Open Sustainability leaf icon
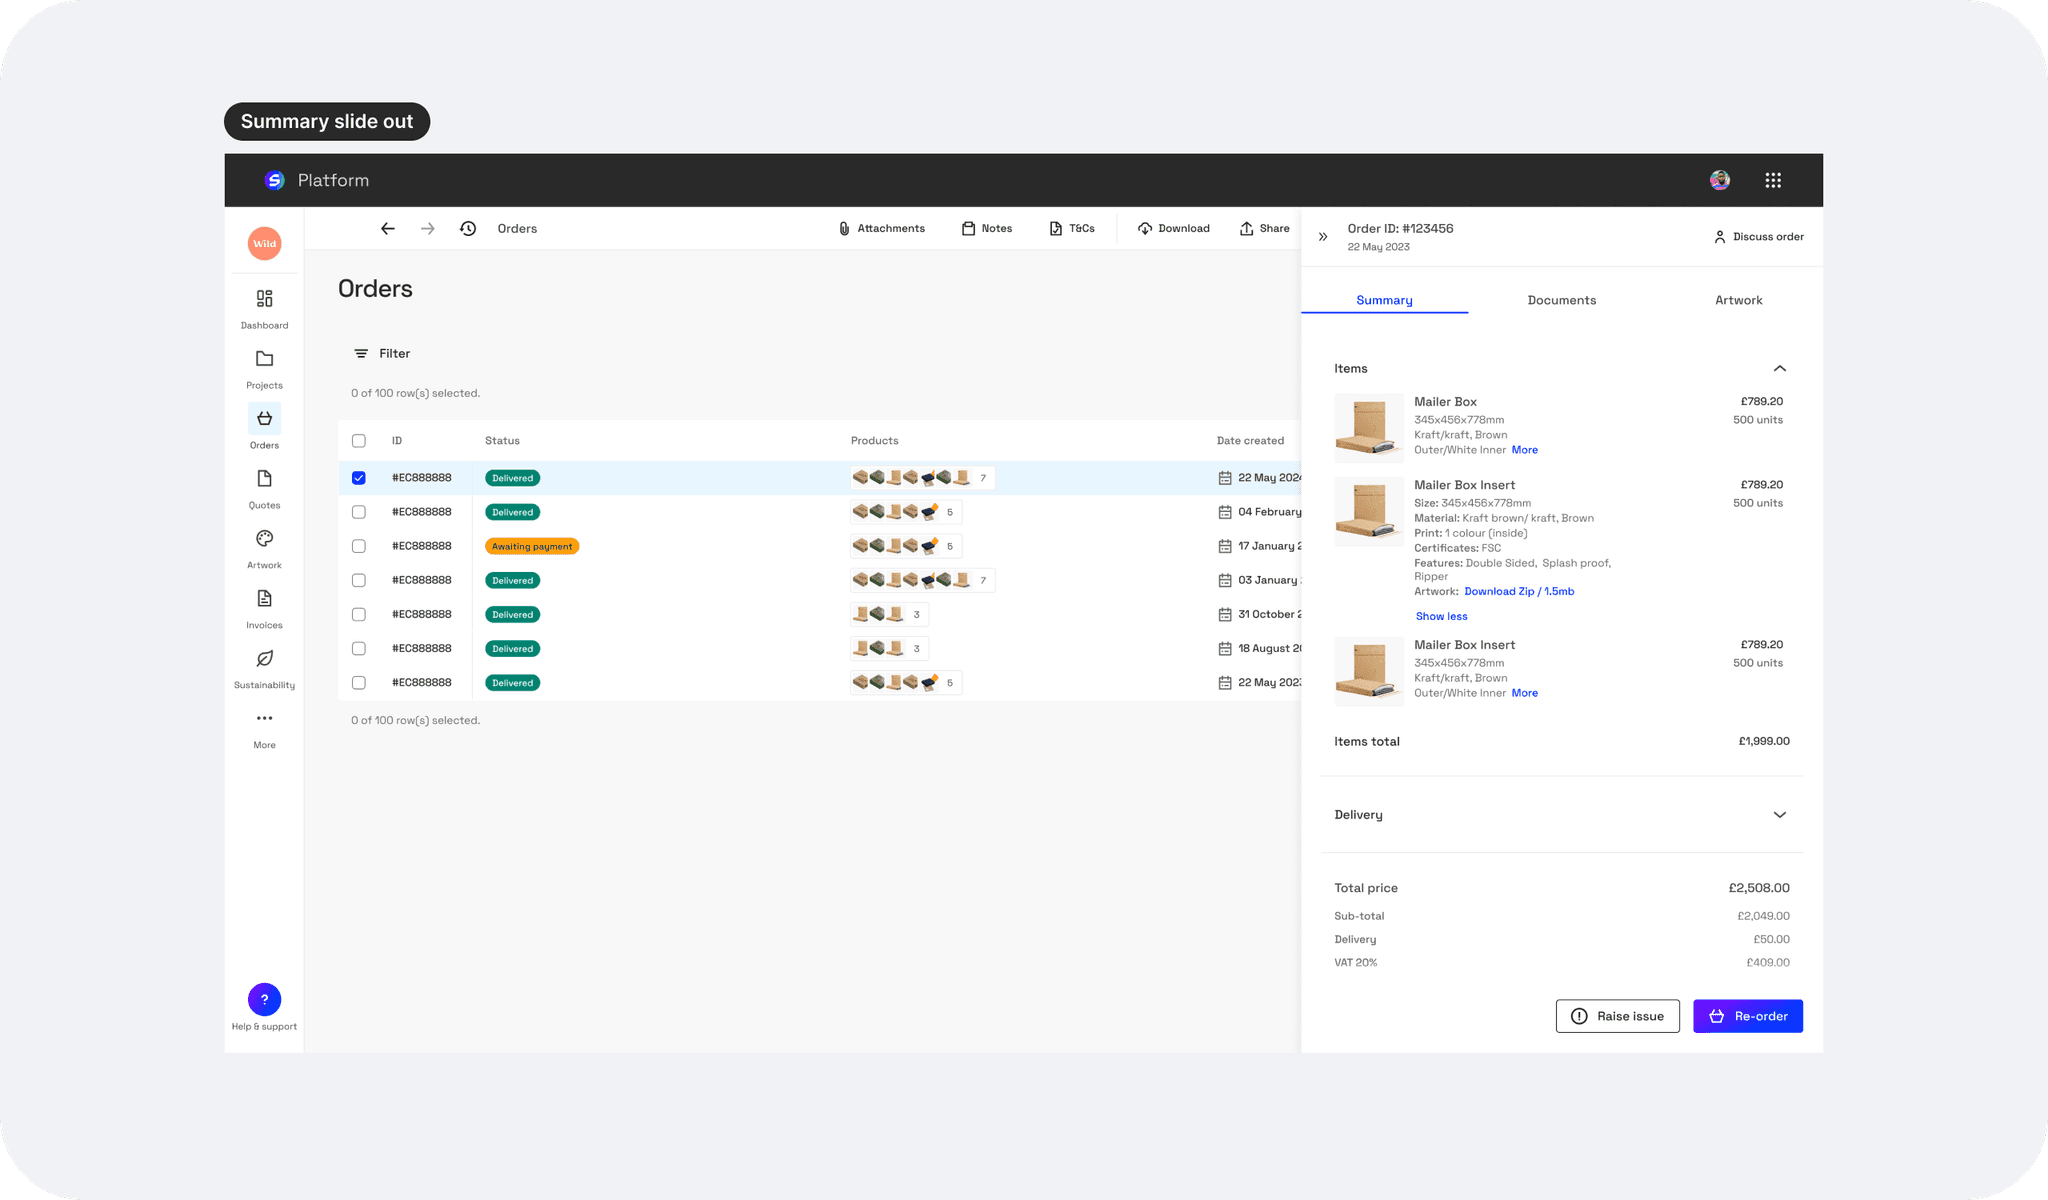The width and height of the screenshot is (2048, 1200). click(264, 659)
